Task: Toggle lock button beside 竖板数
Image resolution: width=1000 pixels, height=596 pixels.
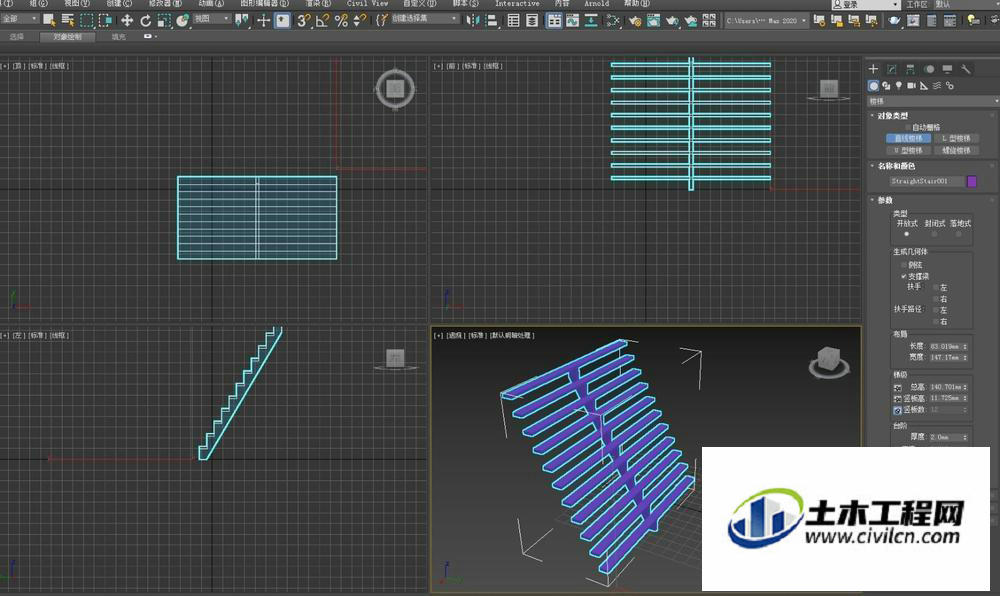Action: click(897, 410)
